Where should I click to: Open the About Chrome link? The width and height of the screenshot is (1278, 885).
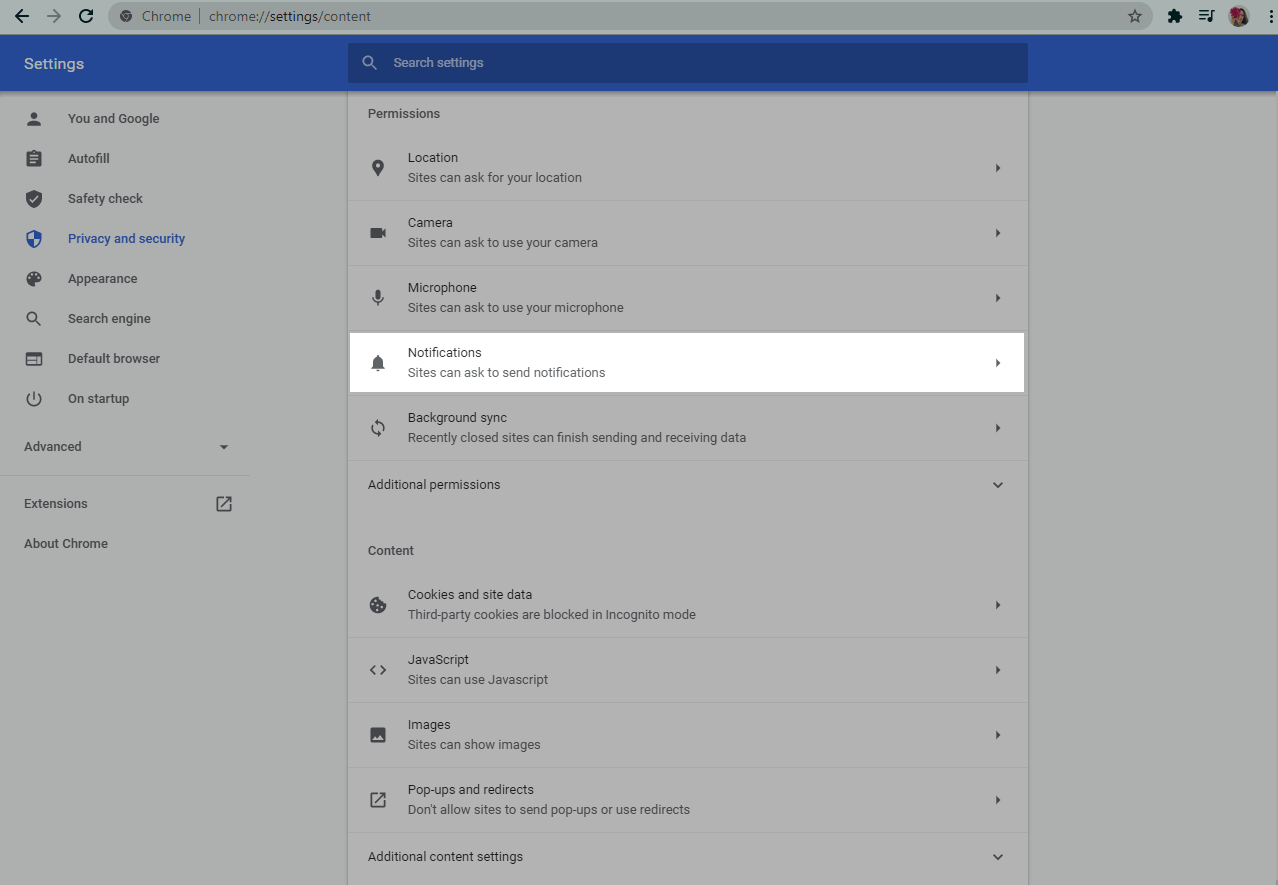(66, 544)
